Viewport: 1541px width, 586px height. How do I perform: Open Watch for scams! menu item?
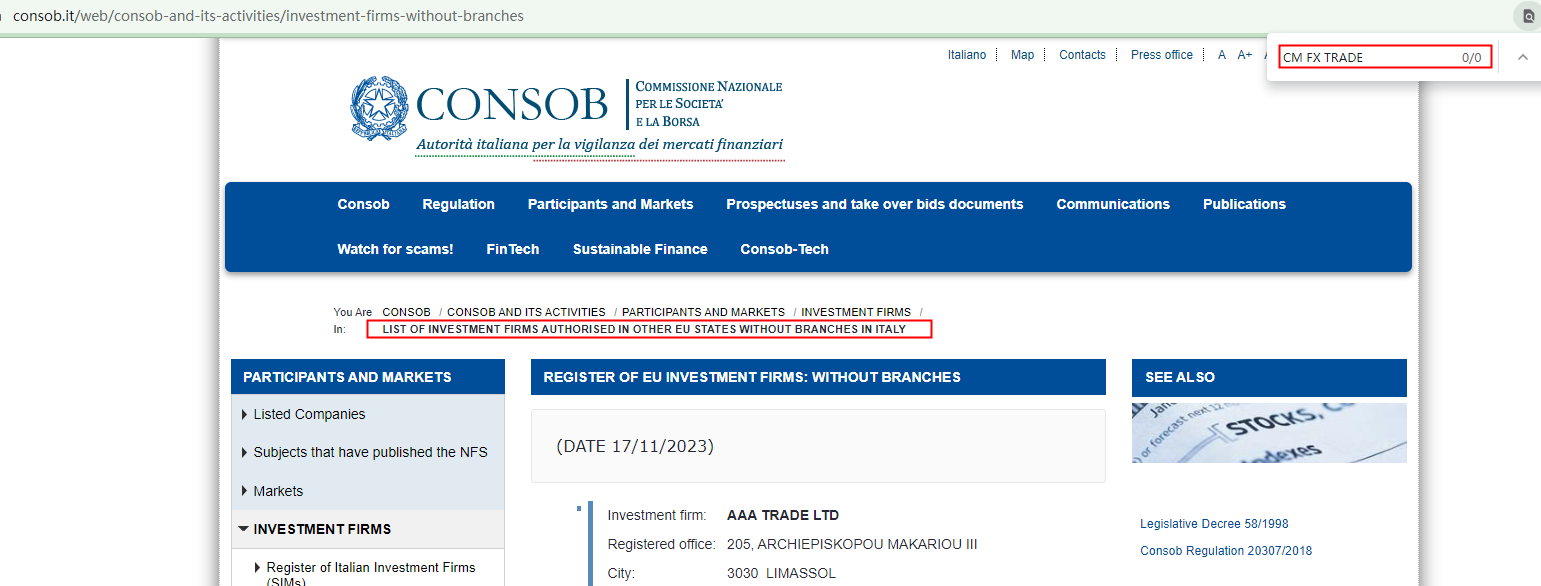[x=395, y=249]
